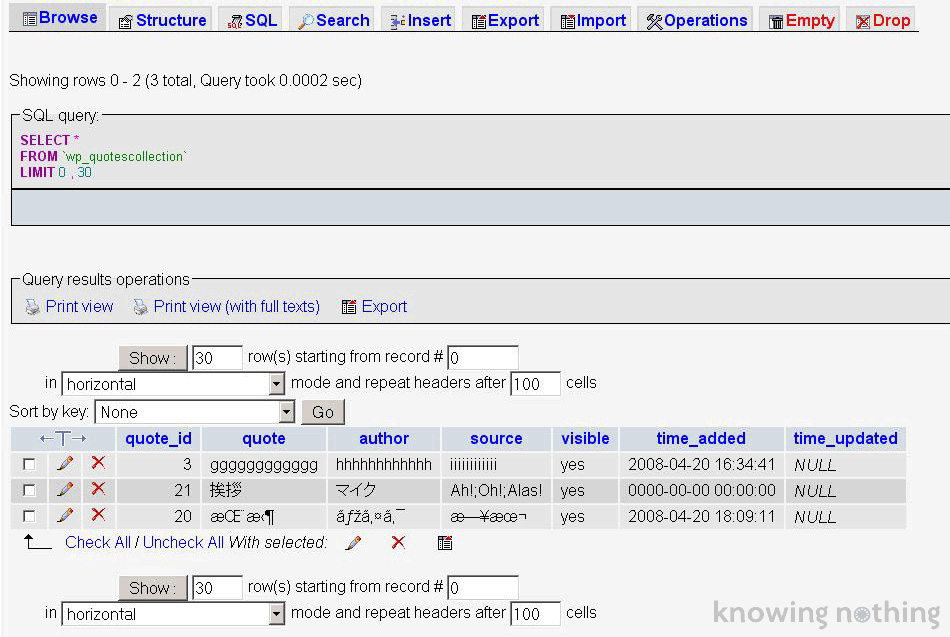Focus the upper repeat headers field

click(x=536, y=384)
